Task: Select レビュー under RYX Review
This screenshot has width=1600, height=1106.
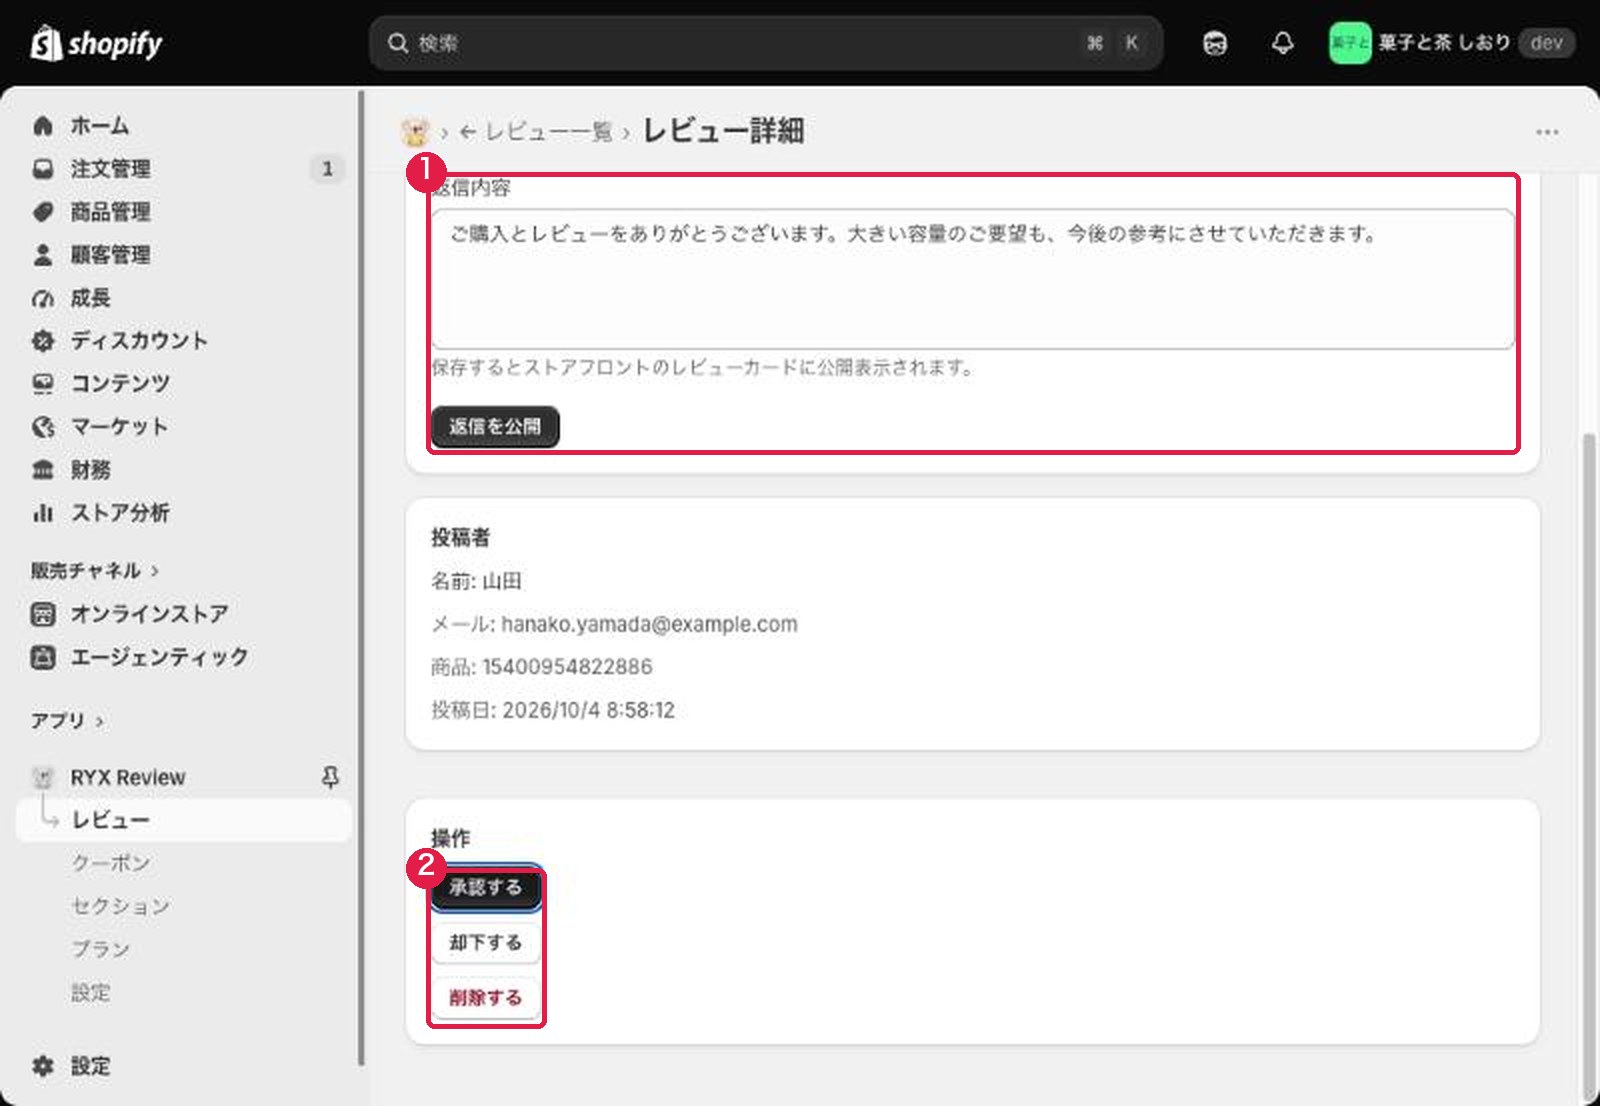Action: point(184,820)
